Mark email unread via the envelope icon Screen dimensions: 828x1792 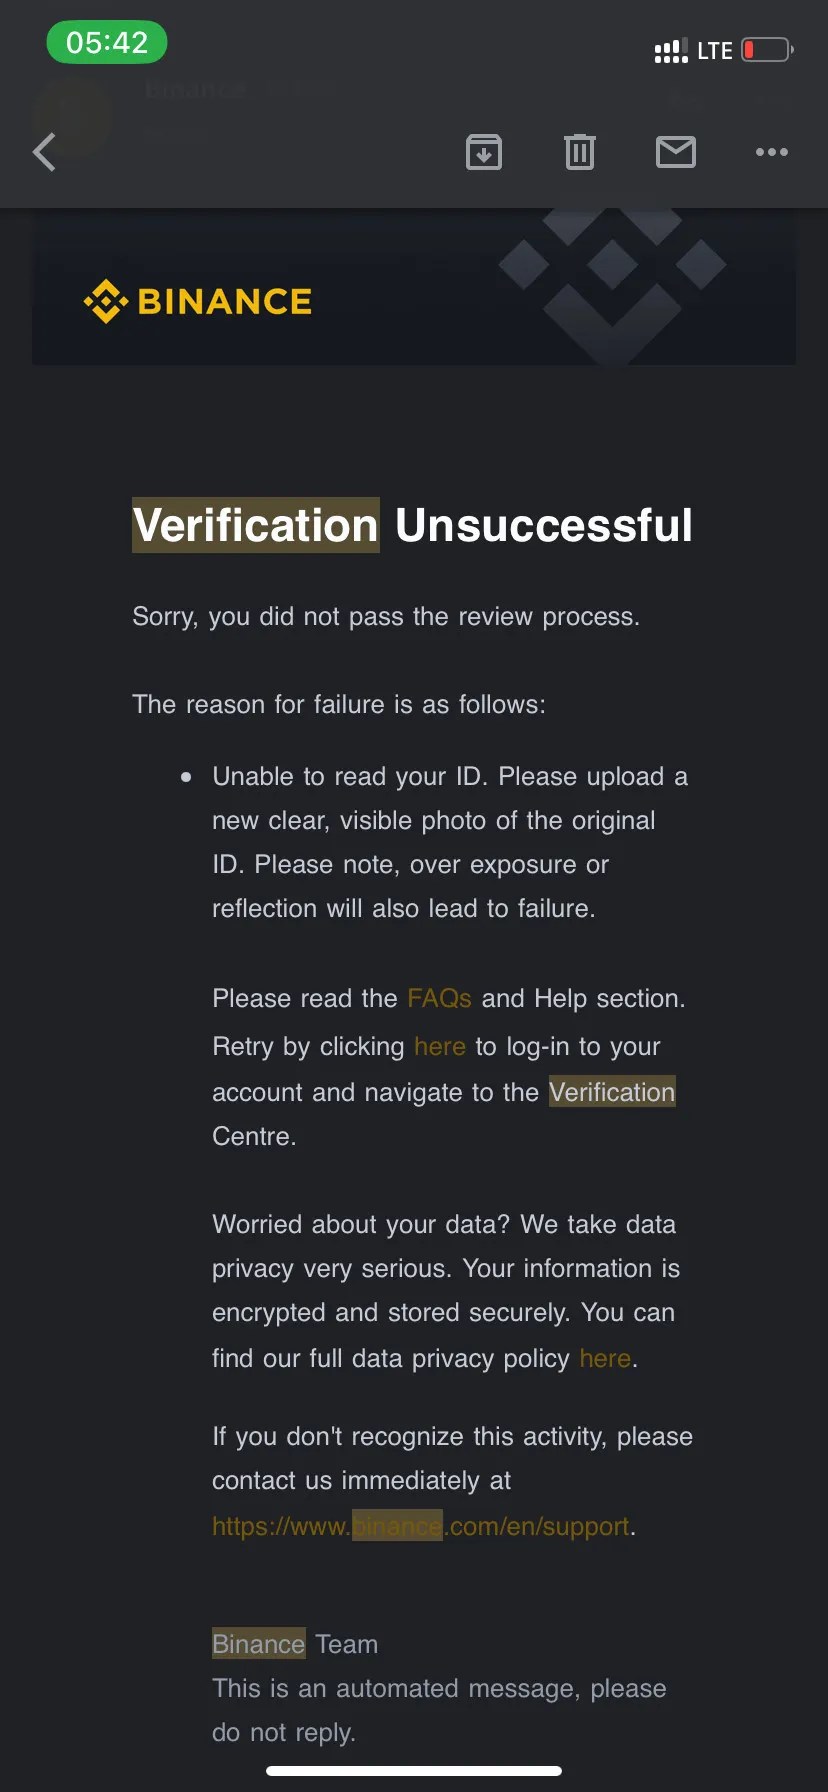pyautogui.click(x=676, y=152)
